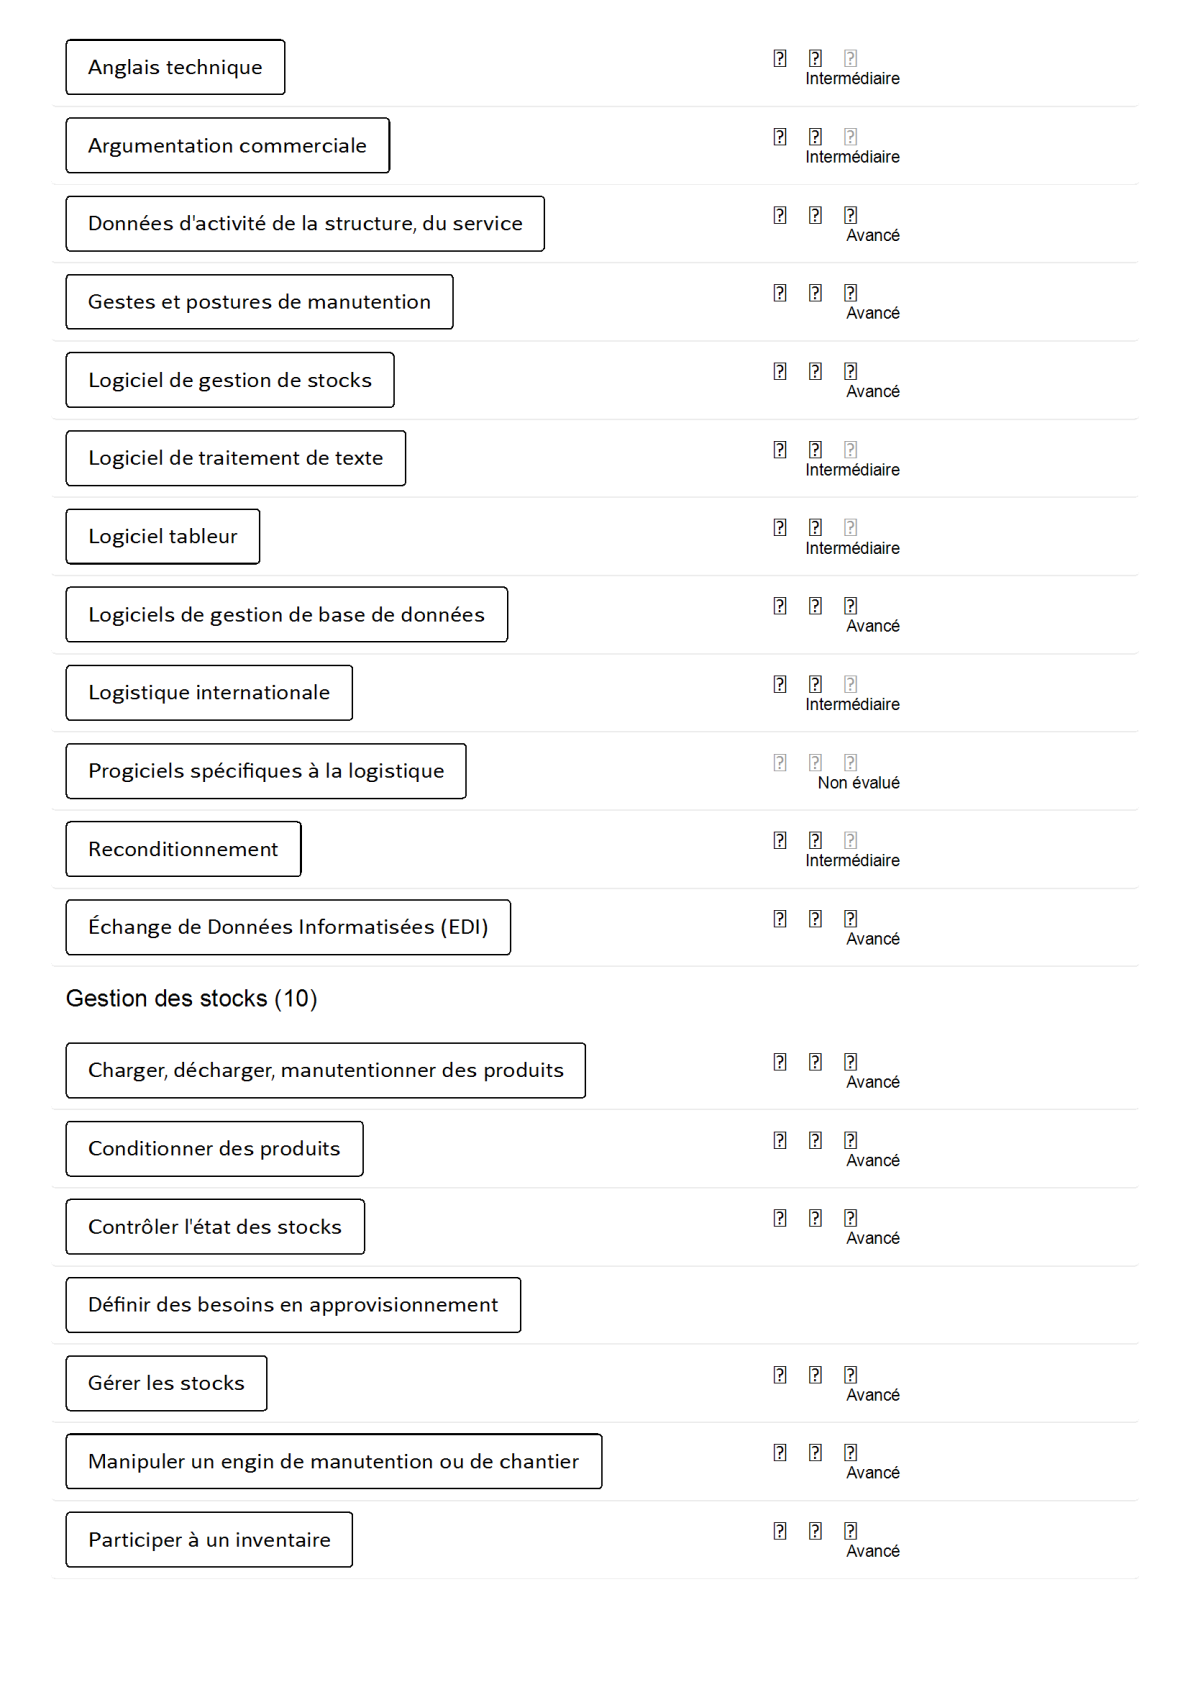Viewport: 1188px width, 1682px height.
Task: Click the Non évalué label for Progiciels spécifiques
Action: [x=858, y=783]
